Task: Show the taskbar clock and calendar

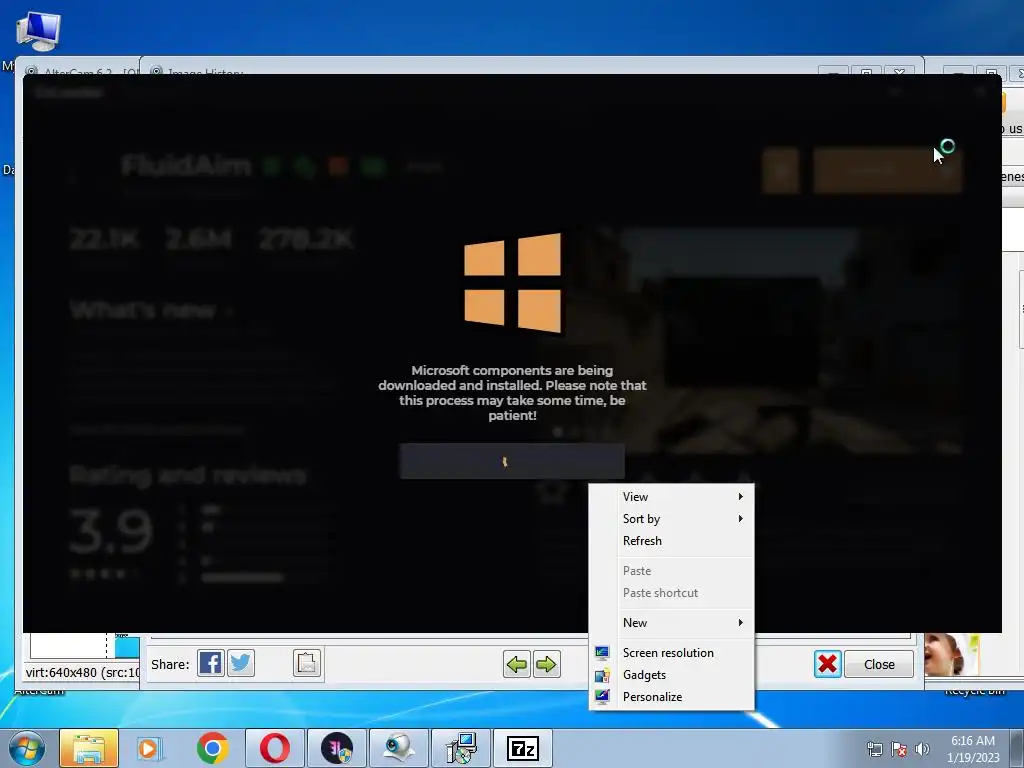Action: (x=973, y=749)
